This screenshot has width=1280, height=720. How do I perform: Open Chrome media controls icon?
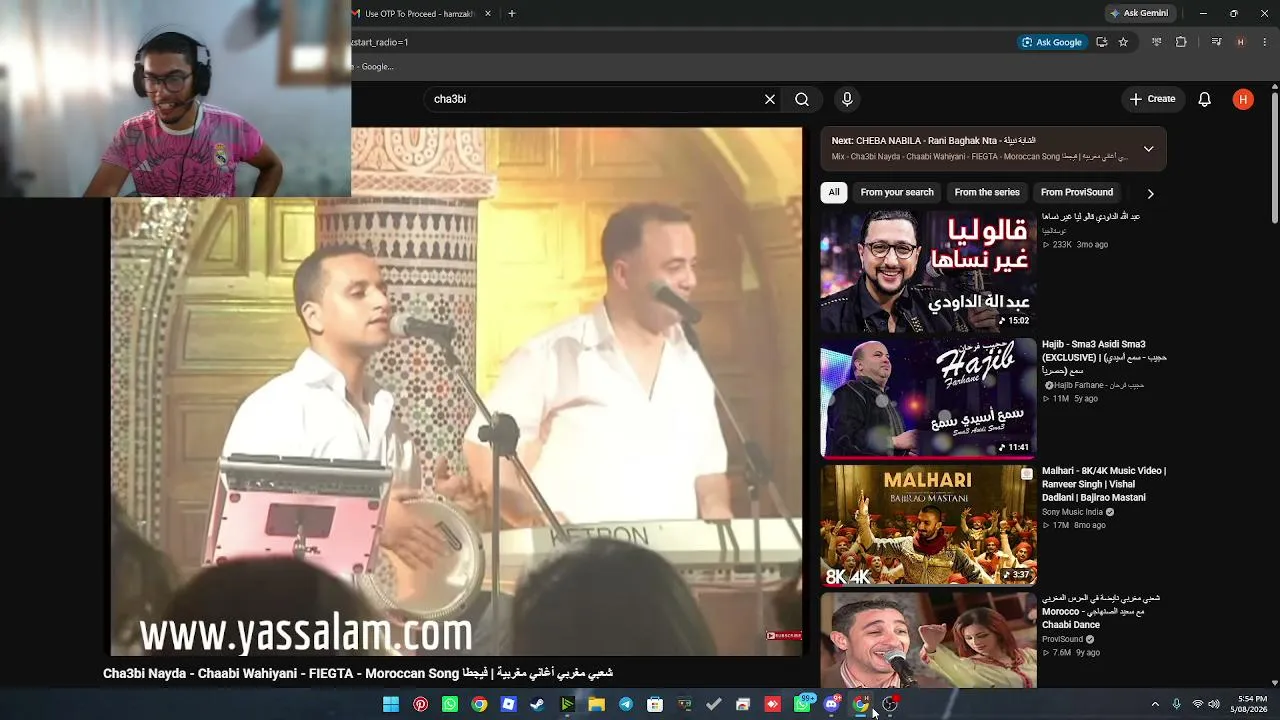(1216, 42)
